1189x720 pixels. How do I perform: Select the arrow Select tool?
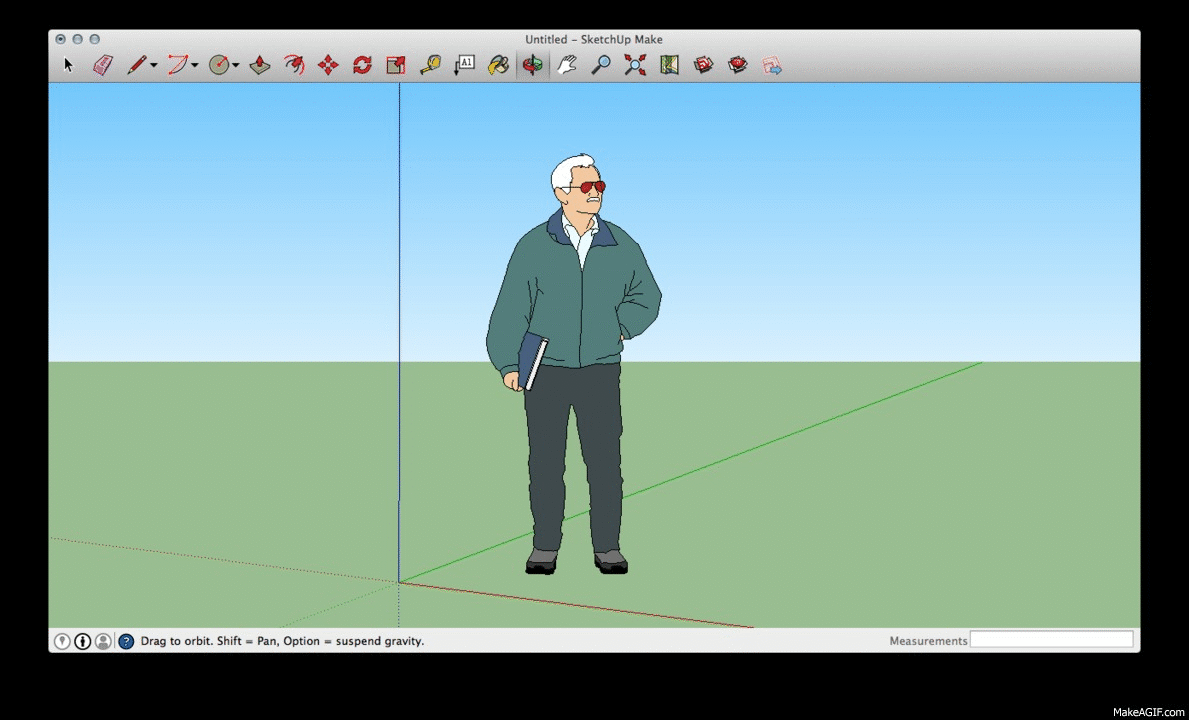(69, 65)
